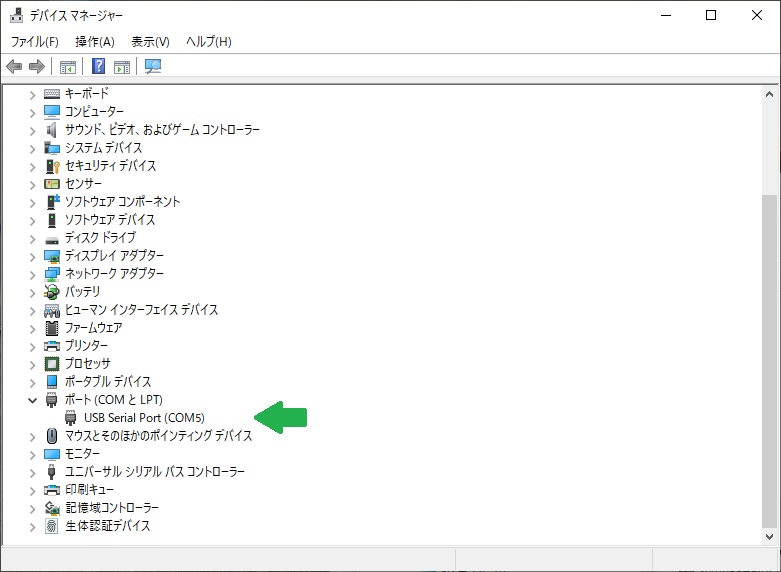Open the ヘルプ(H) menu
The image size is (781, 572).
[x=209, y=42]
